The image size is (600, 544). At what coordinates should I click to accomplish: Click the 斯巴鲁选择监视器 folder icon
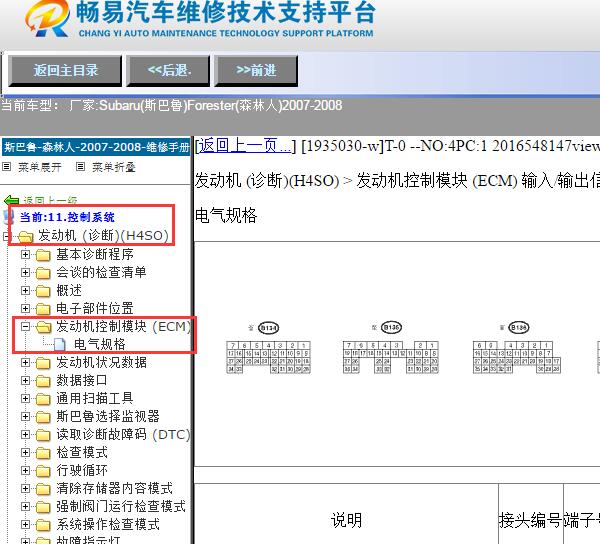click(43, 417)
